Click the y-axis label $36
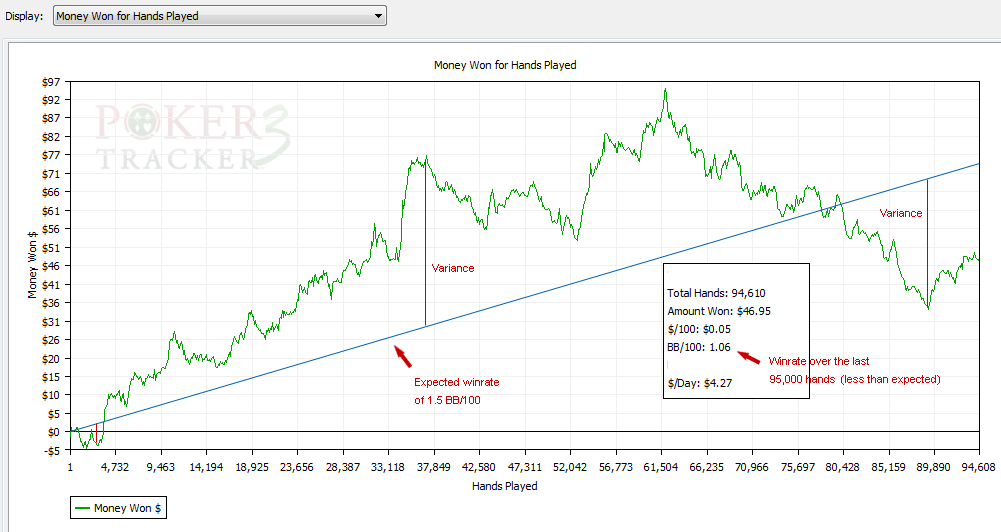1001x532 pixels. (51, 303)
